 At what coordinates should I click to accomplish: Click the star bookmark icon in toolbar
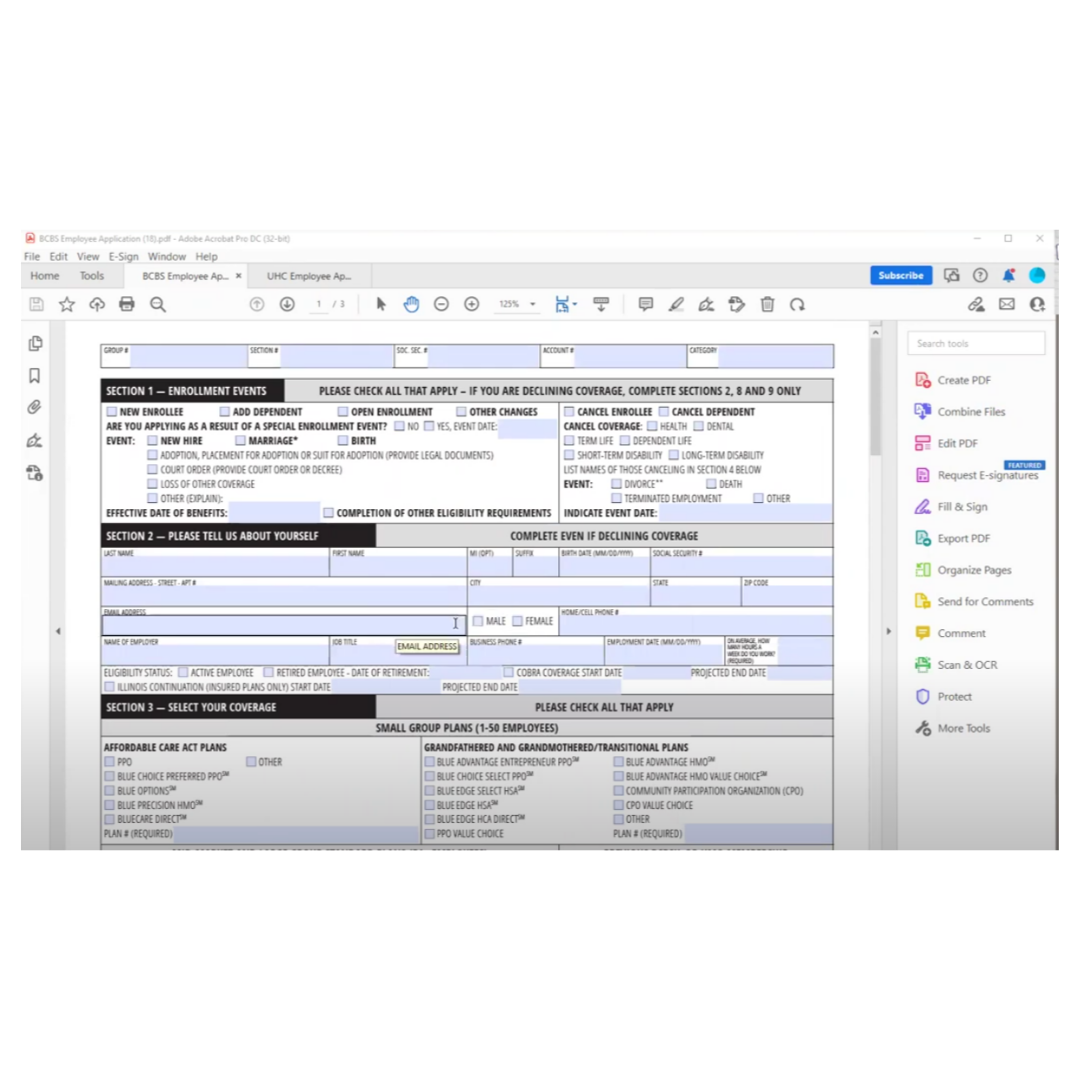point(67,304)
